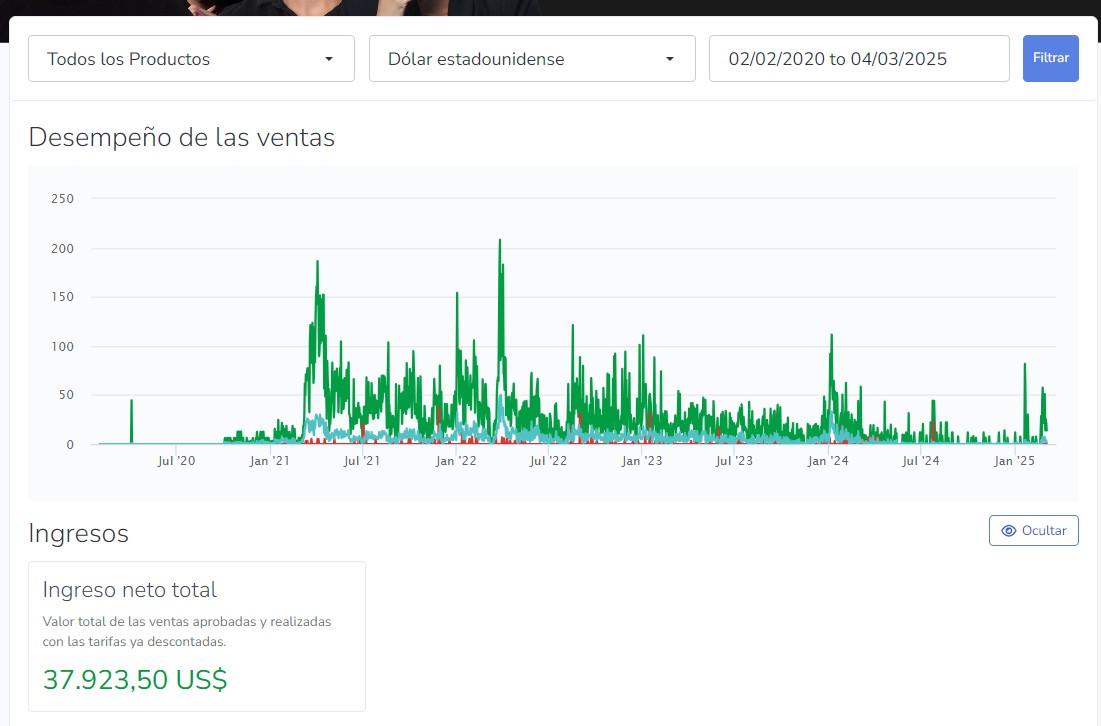Click the 37.923,50 US$ income amount
This screenshot has height=726, width=1101.
pos(135,680)
